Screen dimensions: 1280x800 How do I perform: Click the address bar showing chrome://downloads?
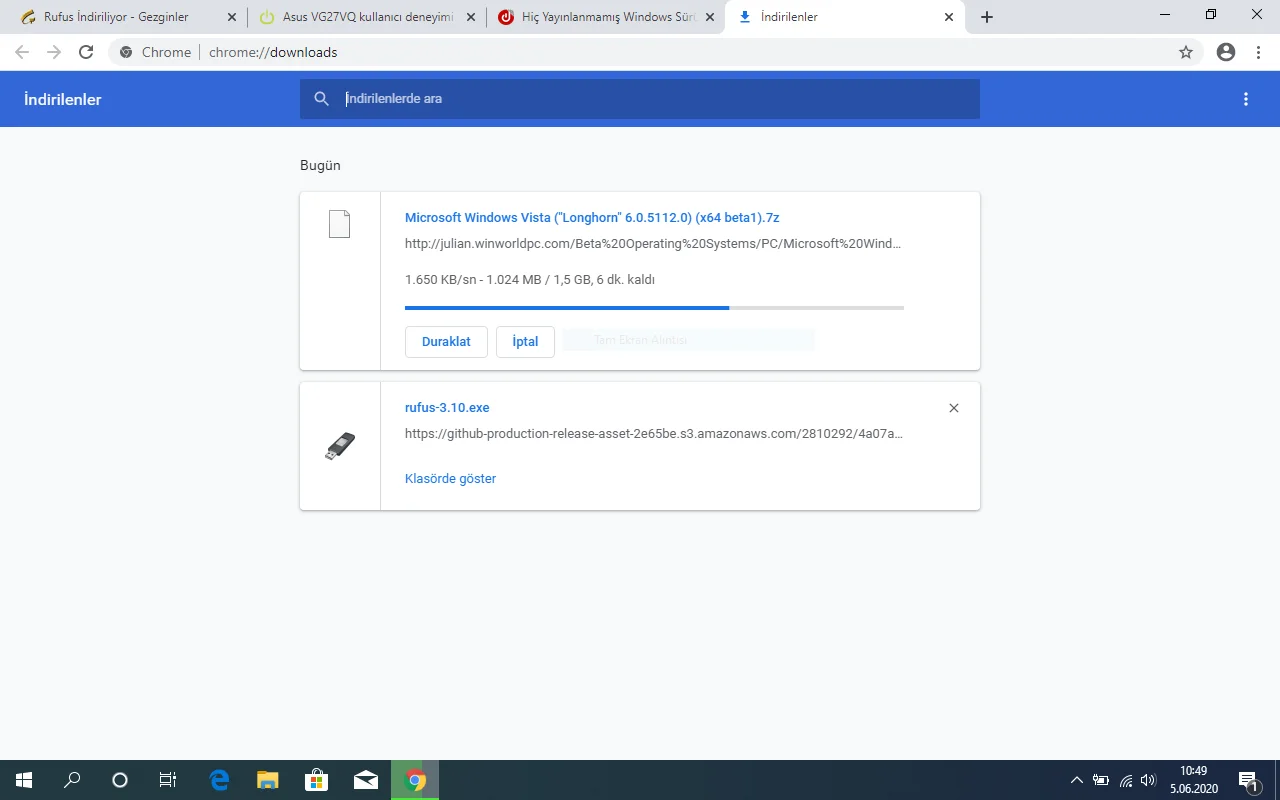[x=655, y=52]
